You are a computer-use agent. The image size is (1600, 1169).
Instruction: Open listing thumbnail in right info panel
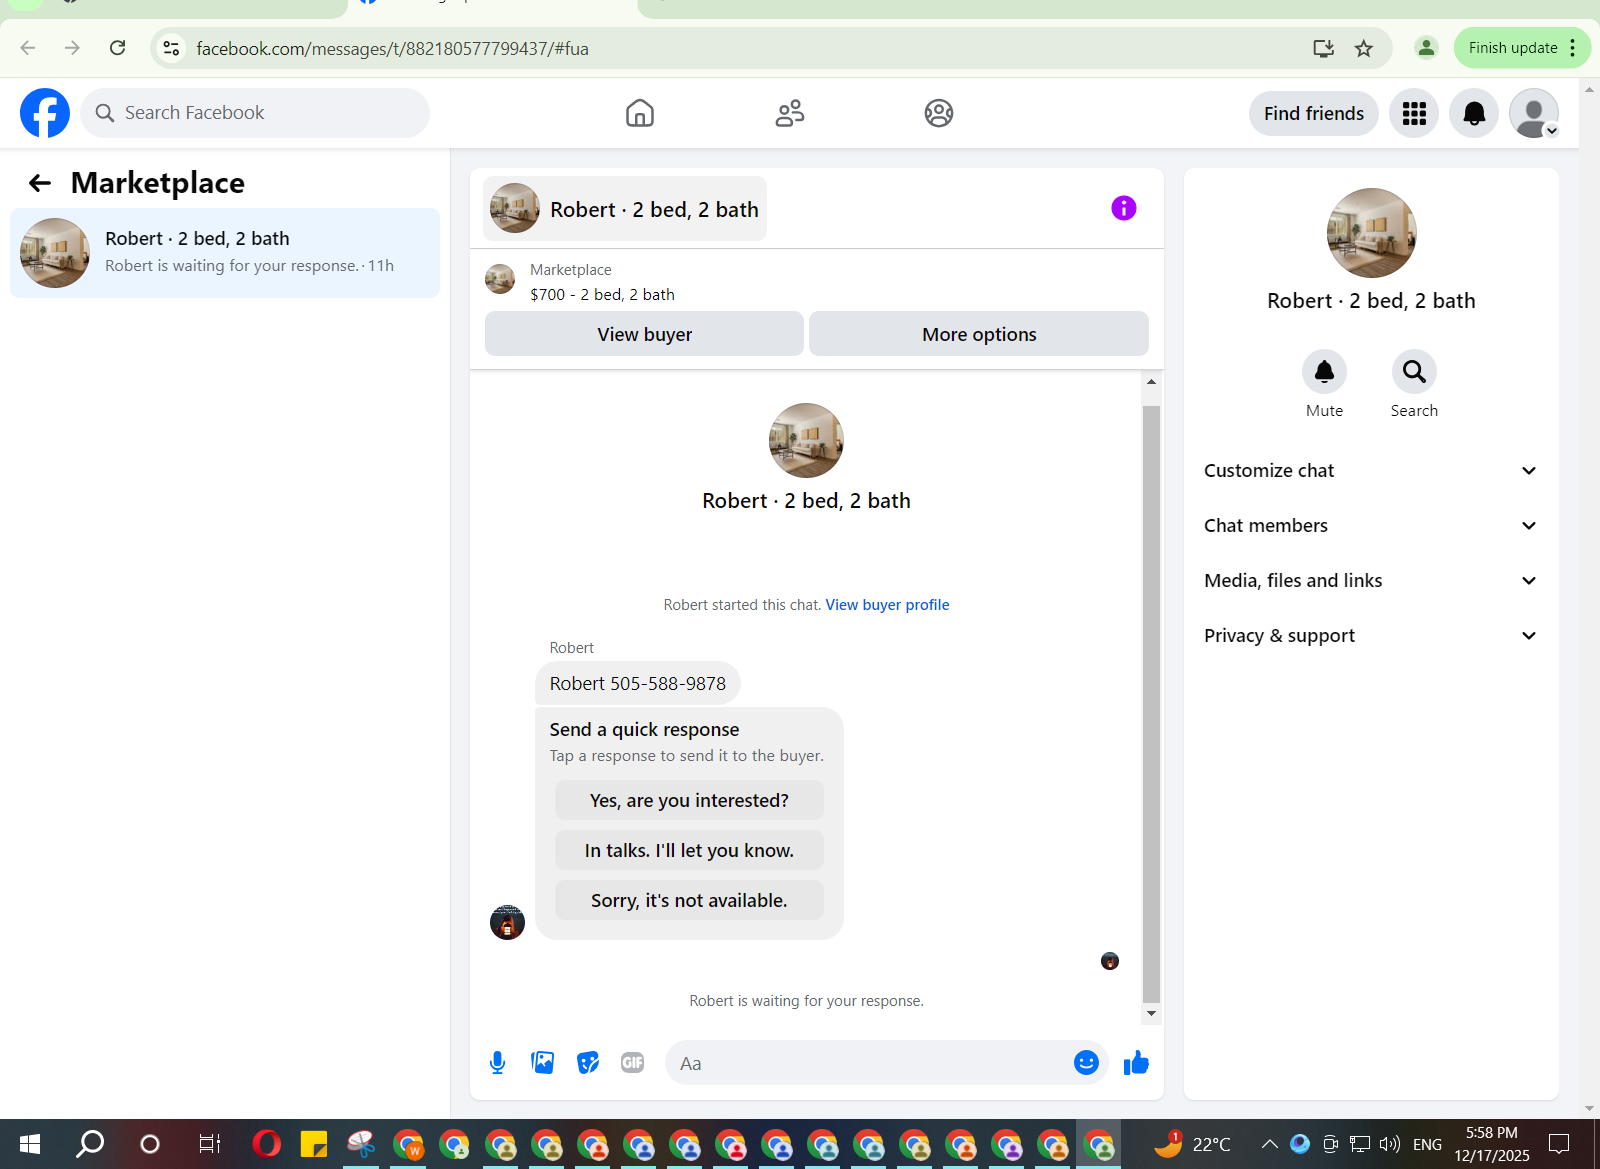point(1371,233)
